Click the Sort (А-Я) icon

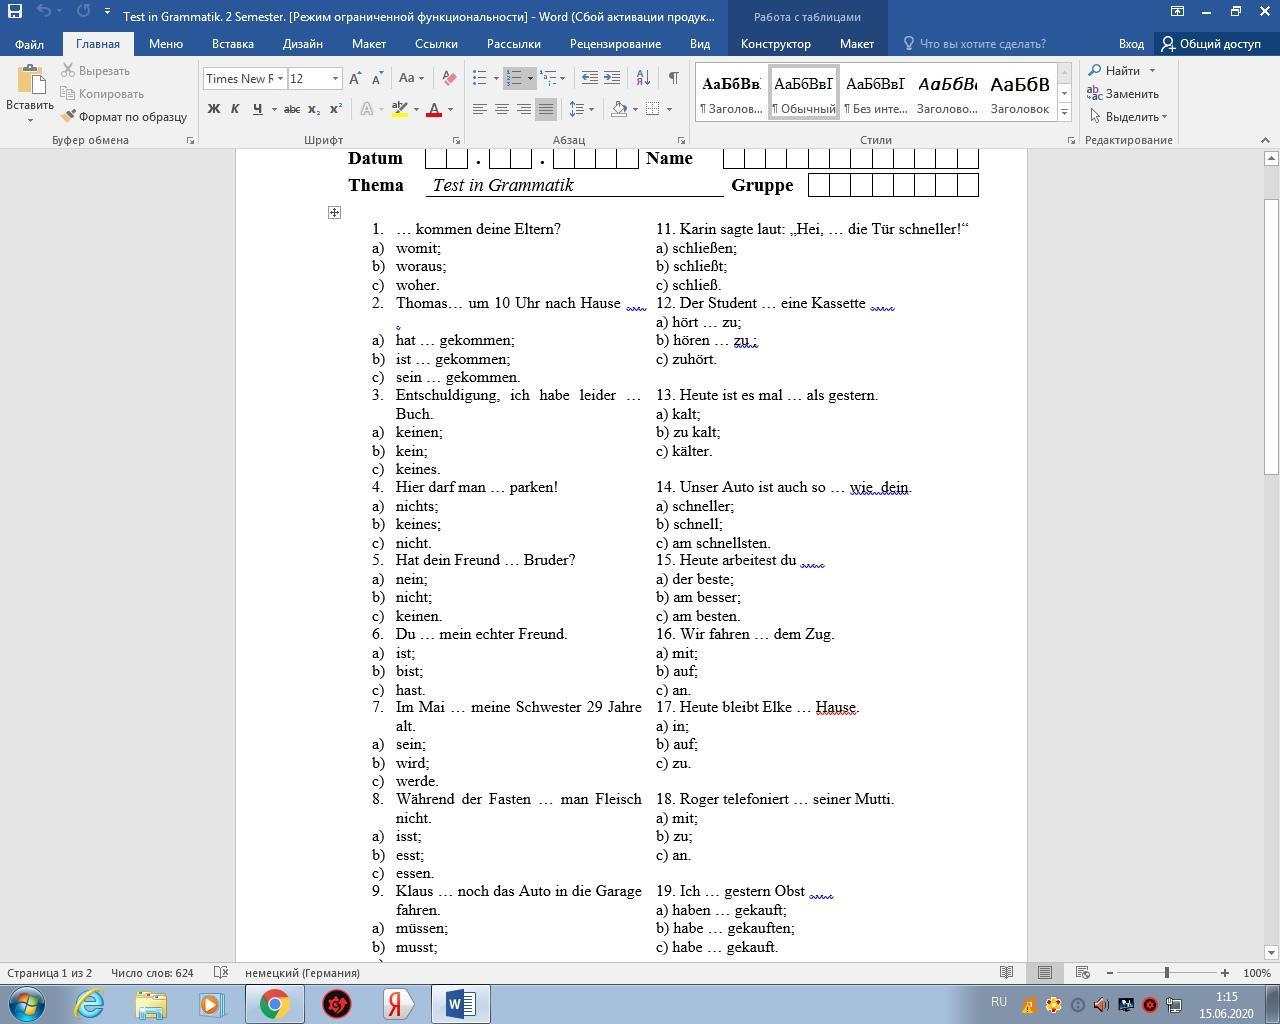[x=643, y=78]
